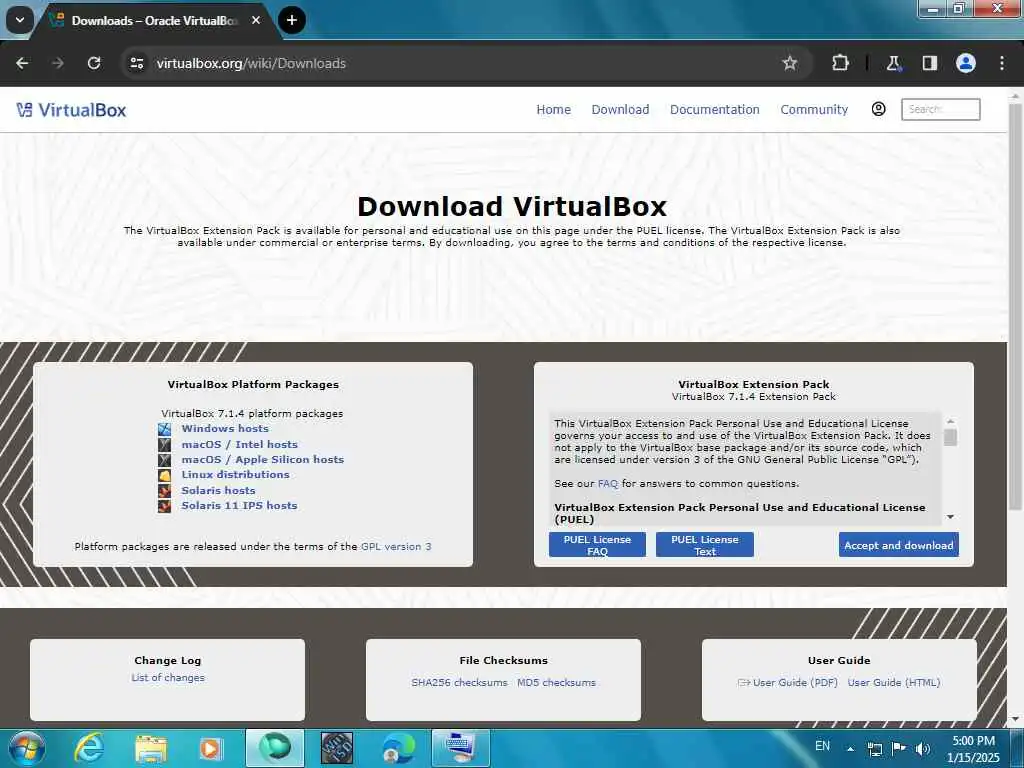1024x768 pixels.
Task: Open a new tab with the plus button
Action: tap(292, 20)
